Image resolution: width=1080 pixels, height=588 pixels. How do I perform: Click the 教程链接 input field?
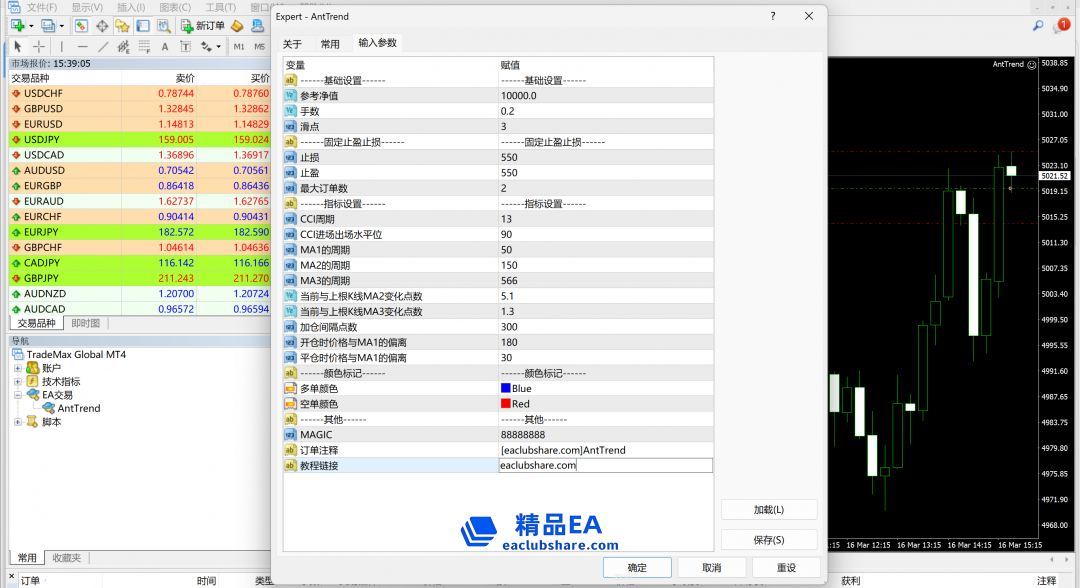604,465
